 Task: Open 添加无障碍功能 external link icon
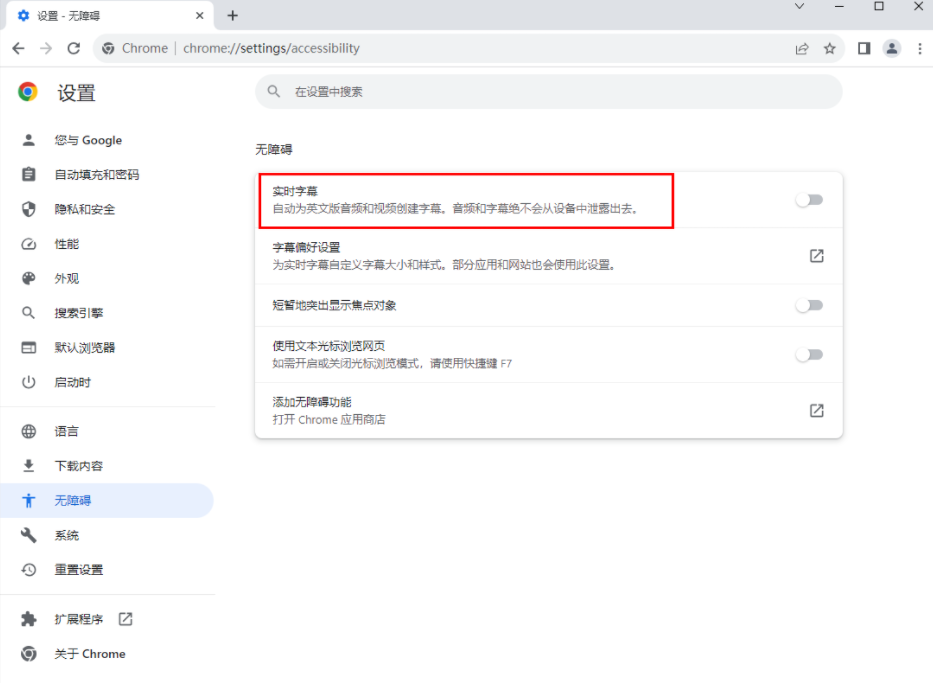click(x=816, y=411)
